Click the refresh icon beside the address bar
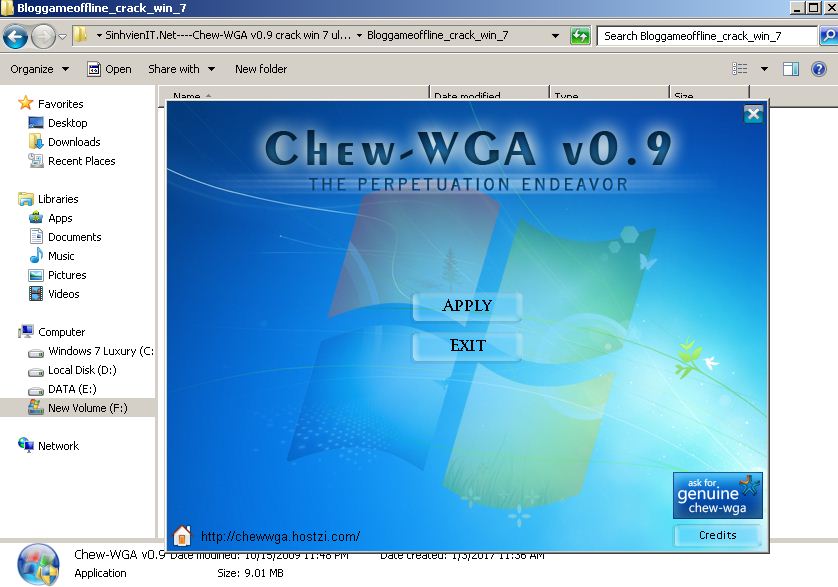Viewport: 838px width, 587px height. (580, 34)
